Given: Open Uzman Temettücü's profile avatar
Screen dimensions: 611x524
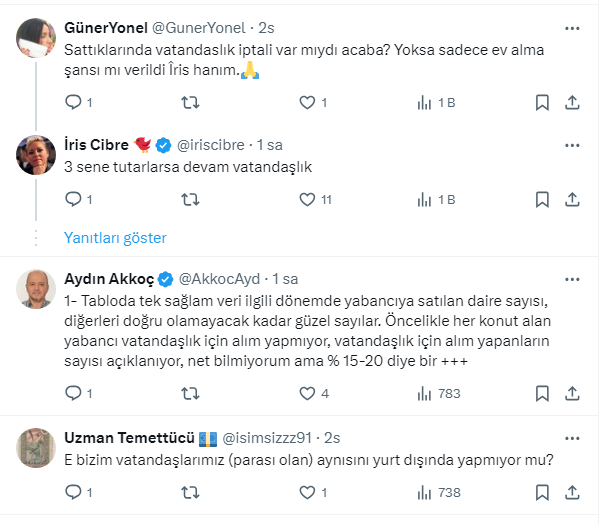Looking at the screenshot, I should tap(36, 447).
